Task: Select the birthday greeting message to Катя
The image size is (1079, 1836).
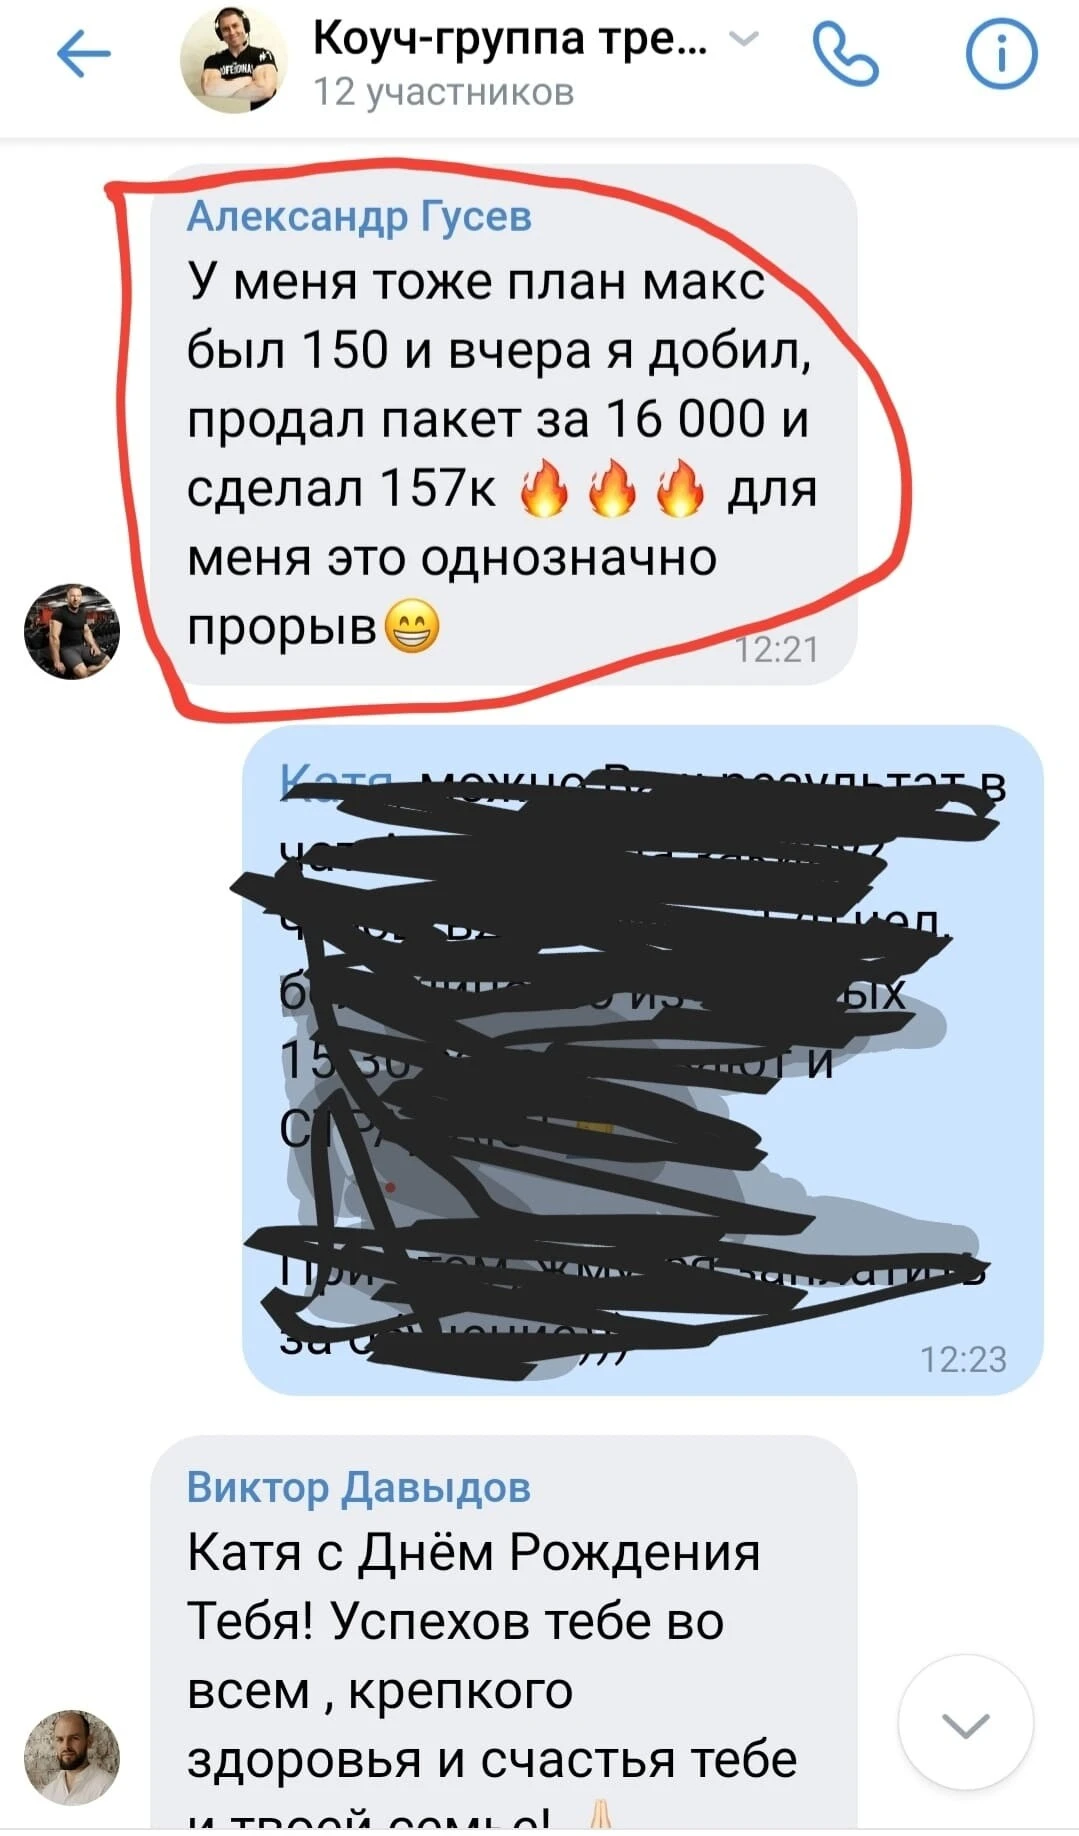Action: [x=503, y=1636]
